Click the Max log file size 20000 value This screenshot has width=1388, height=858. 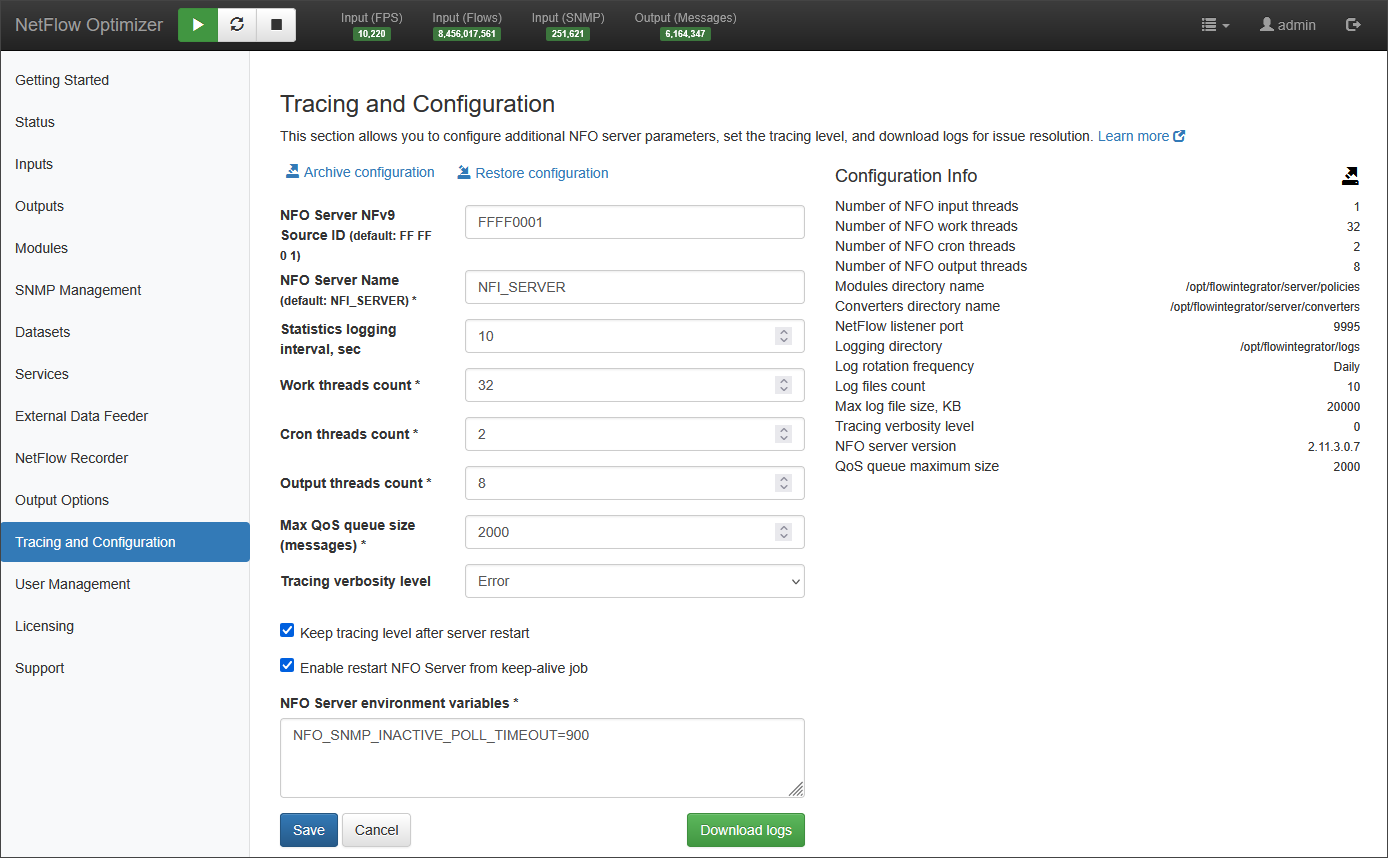[1343, 407]
